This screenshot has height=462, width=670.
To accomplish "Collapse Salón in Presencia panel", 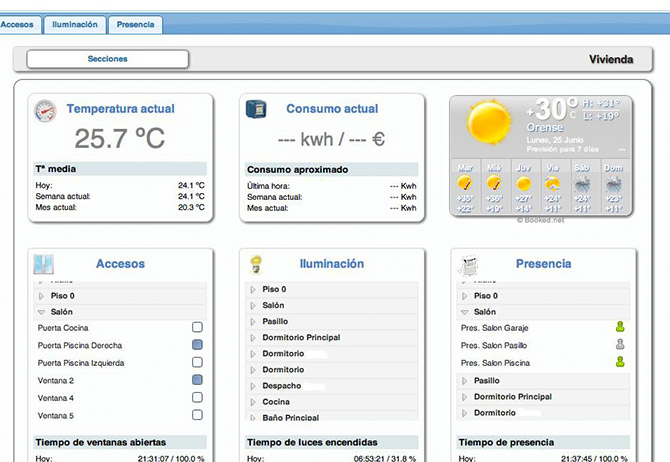I will 464,312.
